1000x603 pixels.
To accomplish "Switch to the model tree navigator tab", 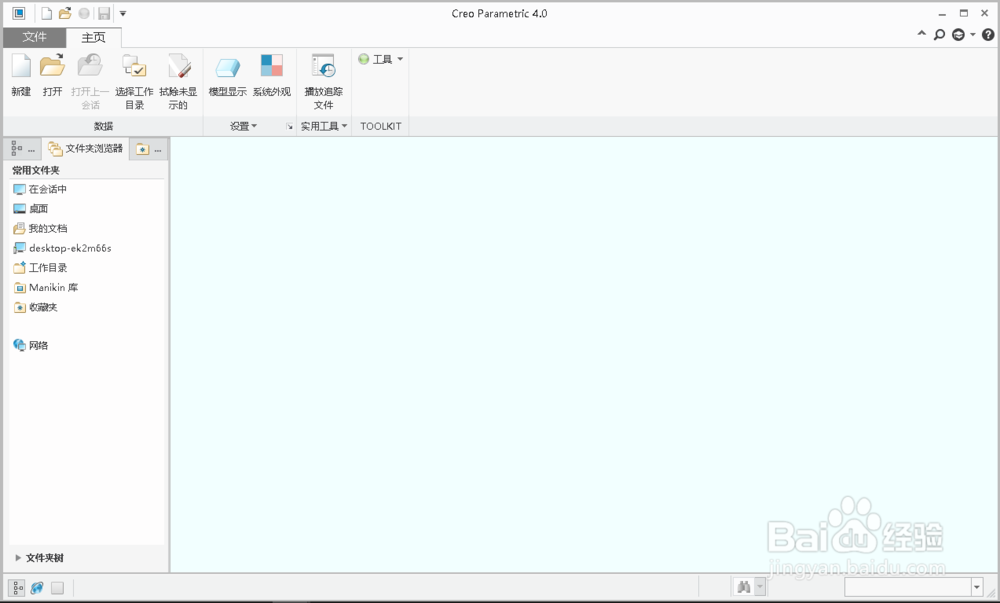I will [22, 149].
